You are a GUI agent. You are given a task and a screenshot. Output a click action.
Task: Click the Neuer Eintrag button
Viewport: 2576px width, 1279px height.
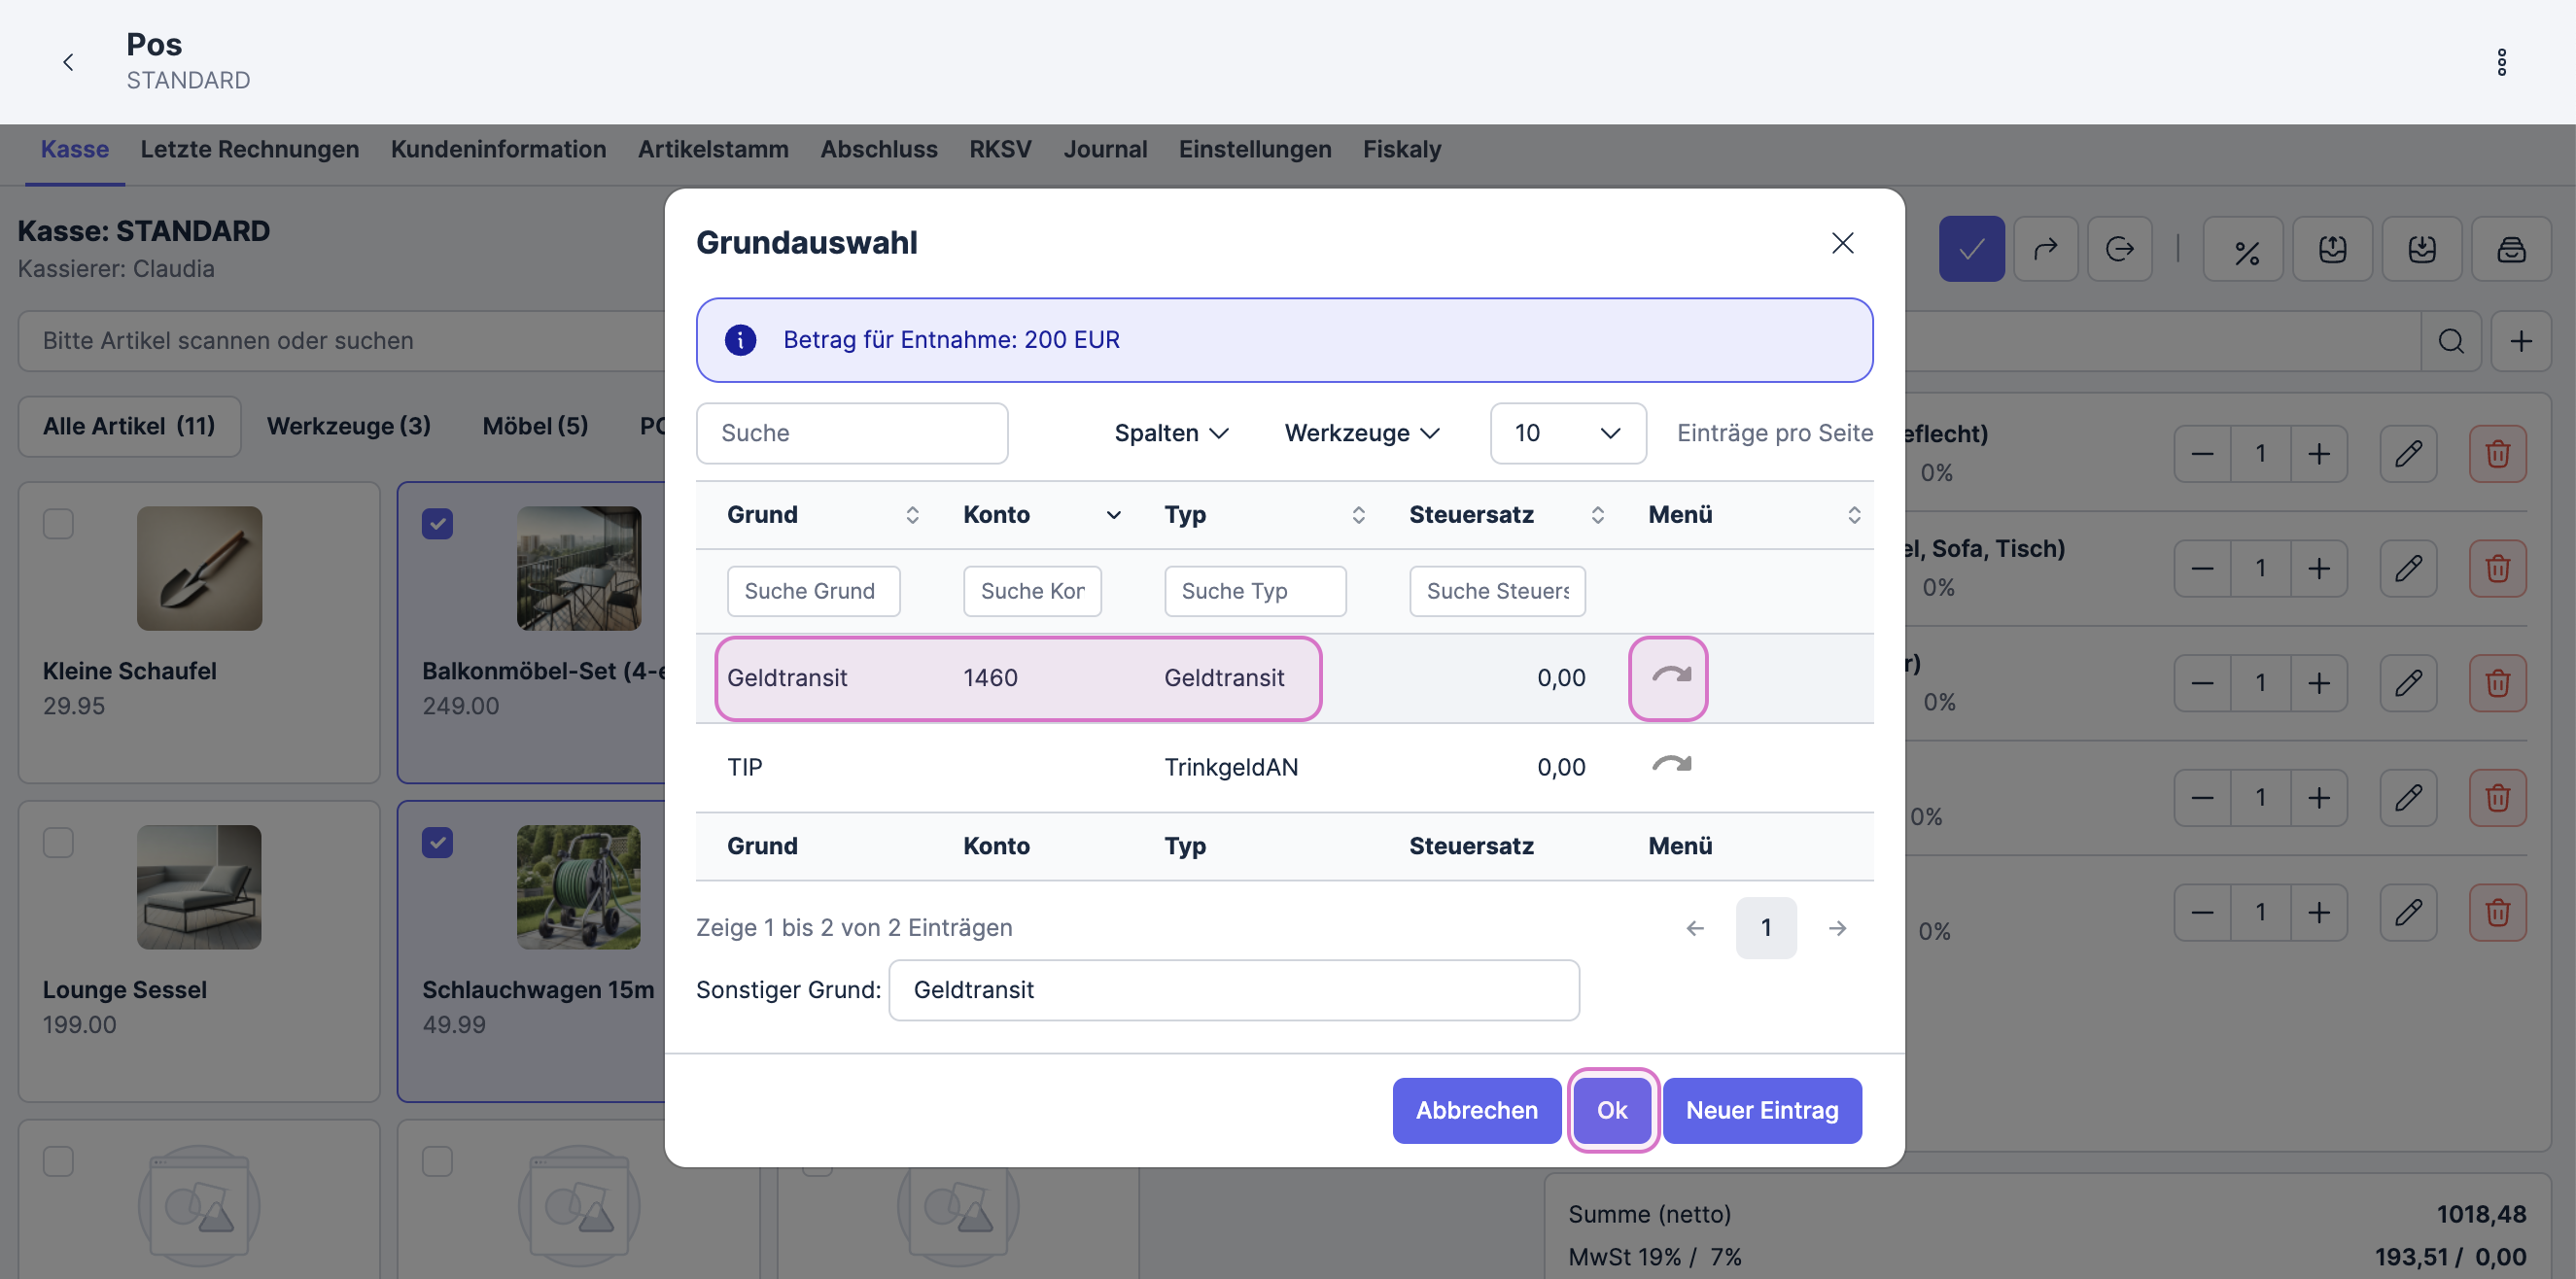(1761, 1110)
